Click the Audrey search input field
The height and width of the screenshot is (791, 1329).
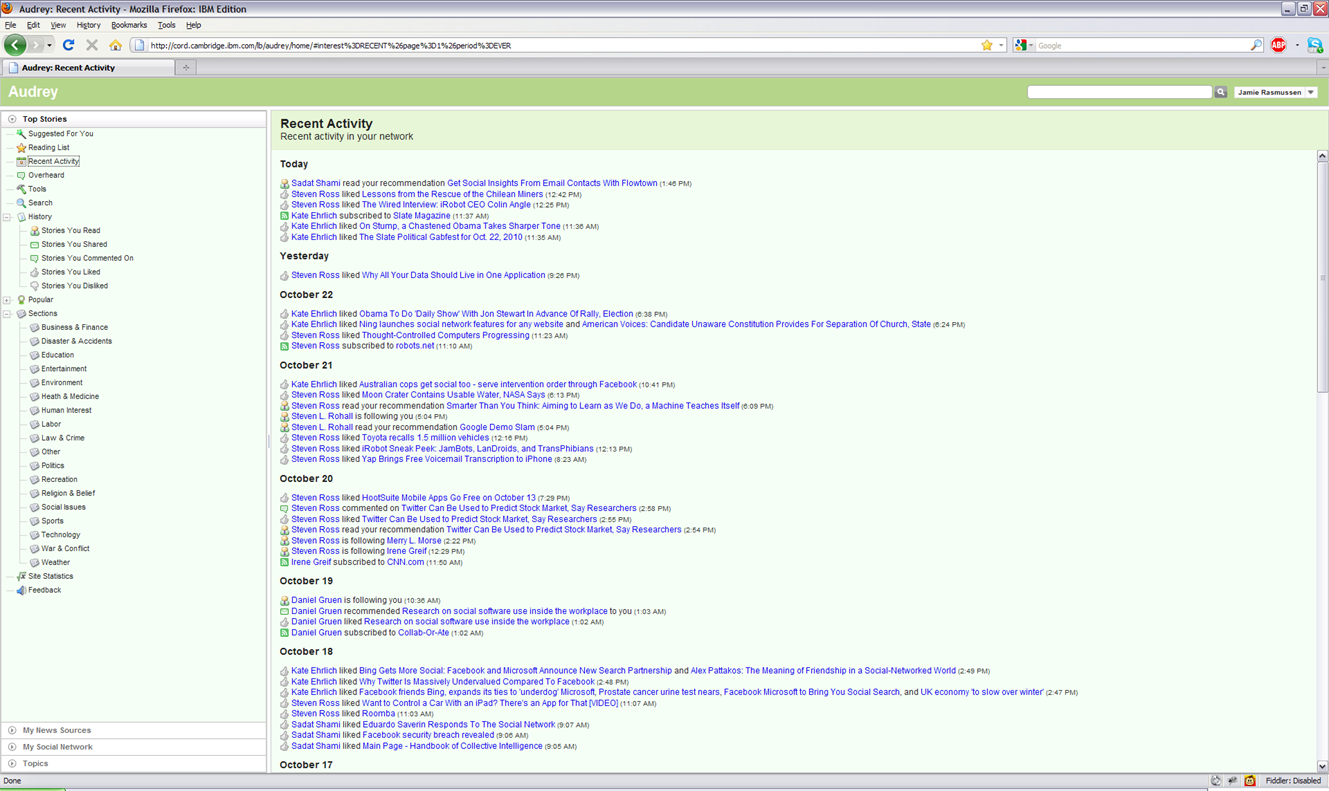tap(1119, 92)
